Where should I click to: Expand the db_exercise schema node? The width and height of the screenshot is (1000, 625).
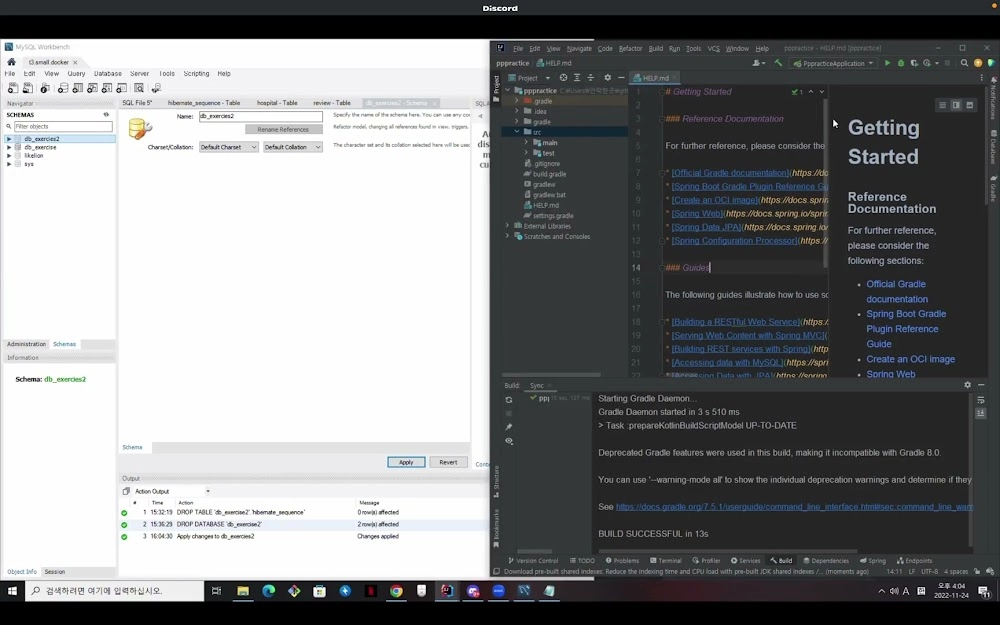coord(9,147)
